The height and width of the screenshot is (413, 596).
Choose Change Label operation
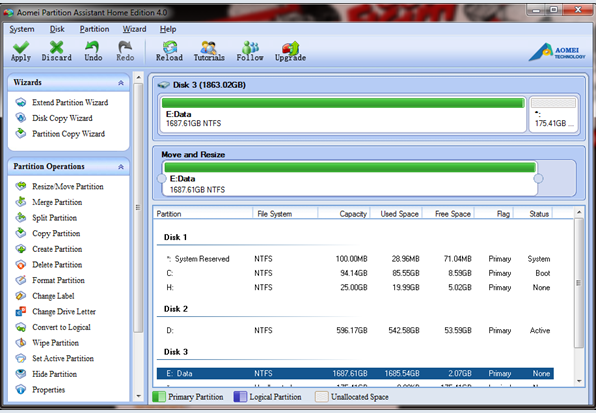click(53, 296)
